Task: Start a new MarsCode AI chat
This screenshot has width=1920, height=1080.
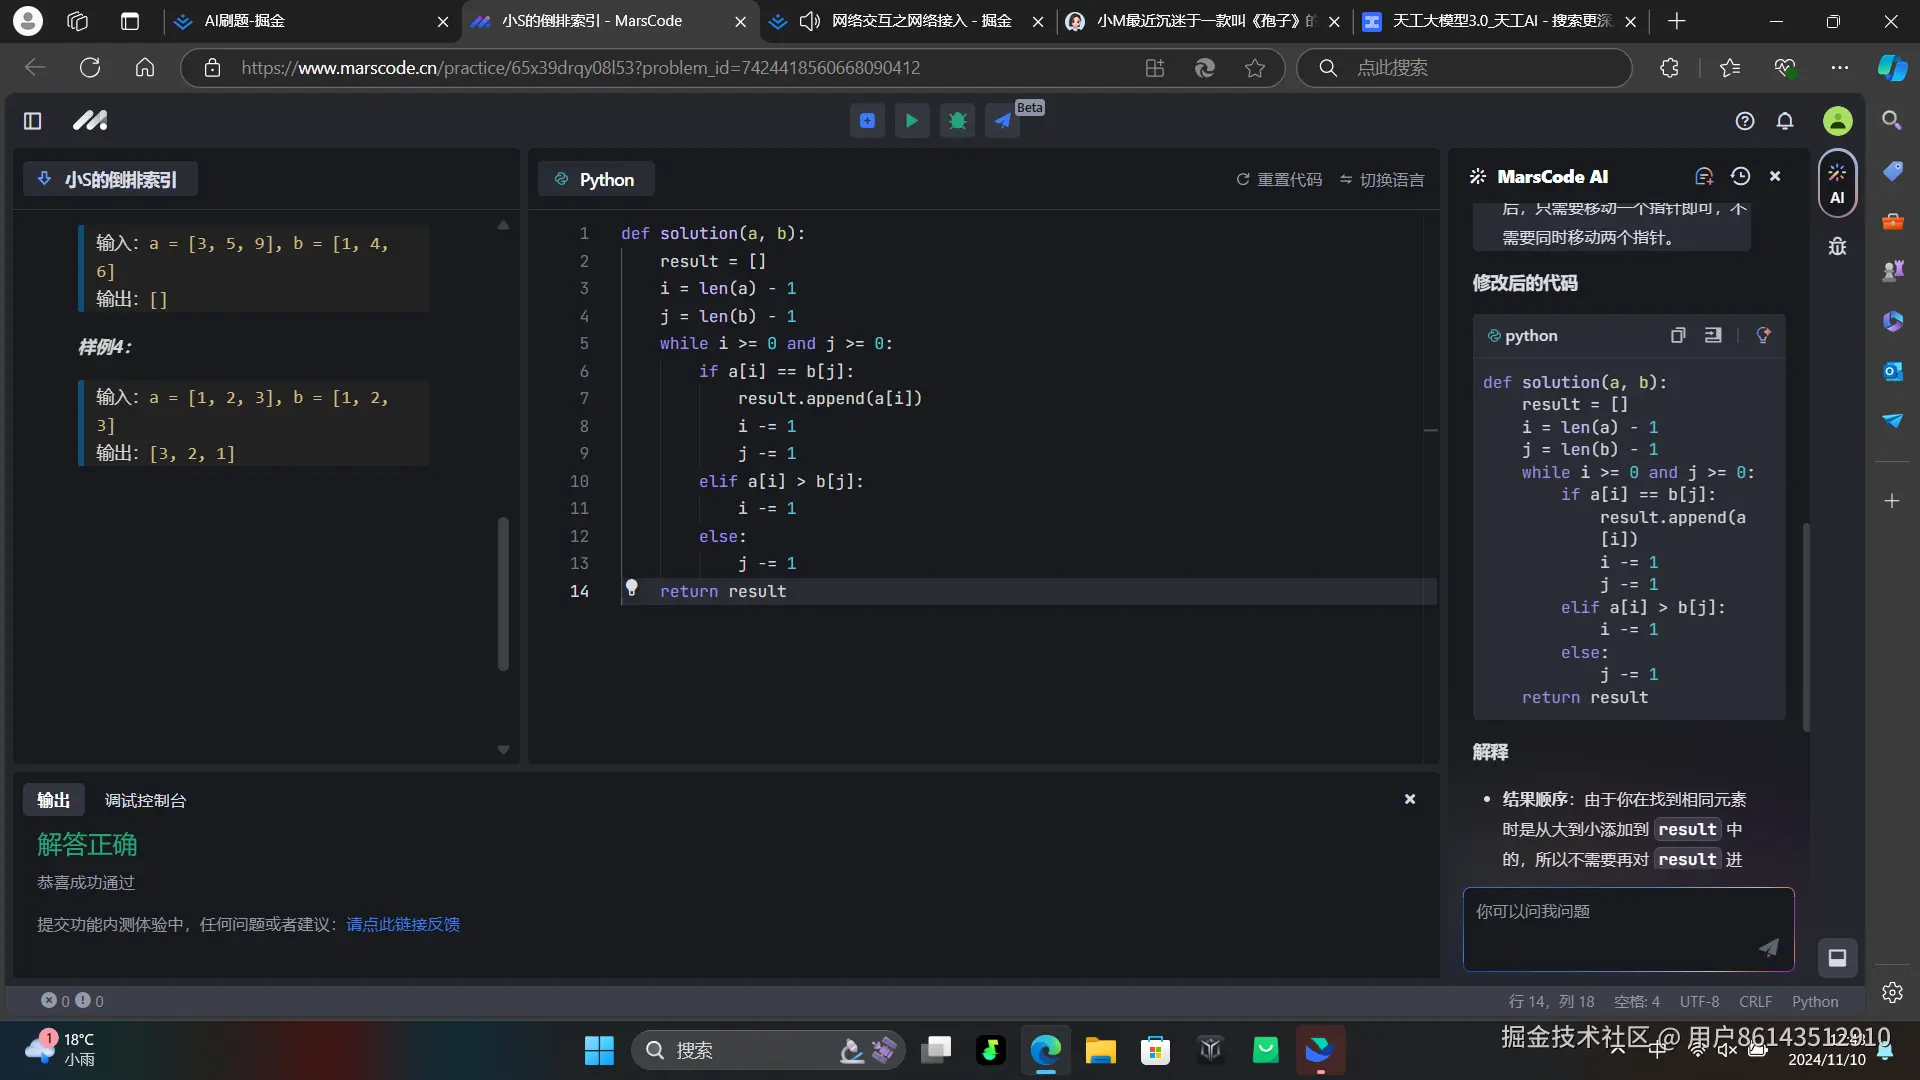Action: click(1704, 177)
